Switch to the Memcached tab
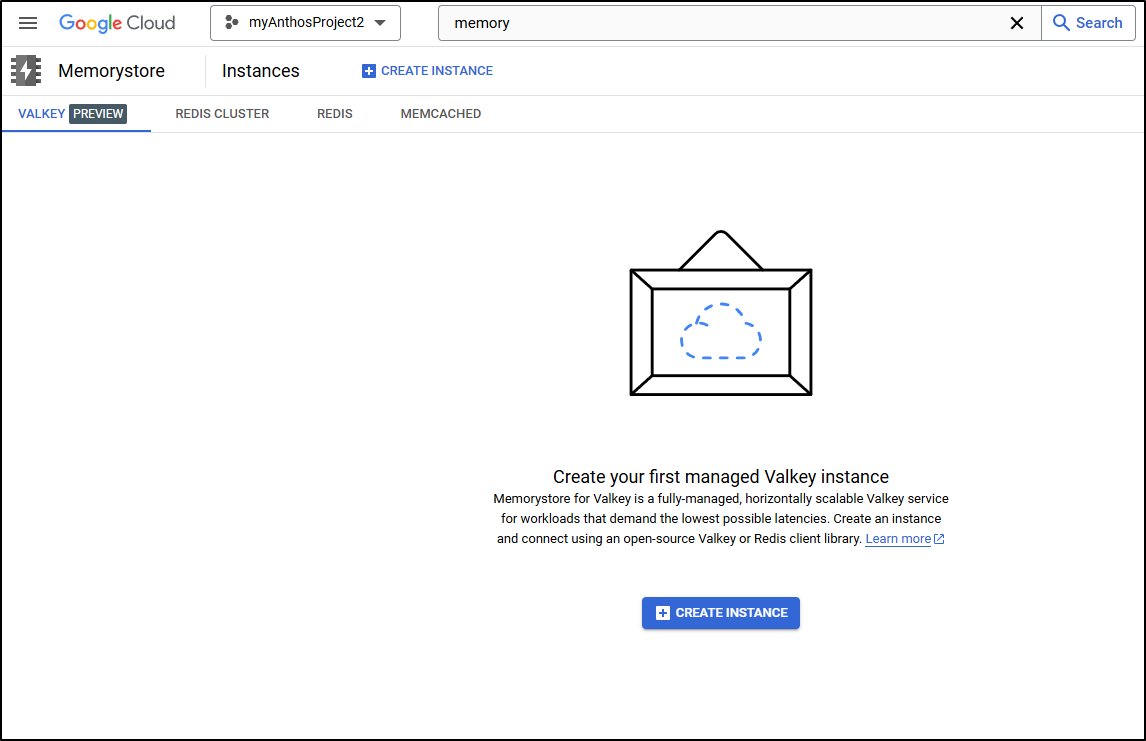1146x741 pixels. (x=441, y=114)
